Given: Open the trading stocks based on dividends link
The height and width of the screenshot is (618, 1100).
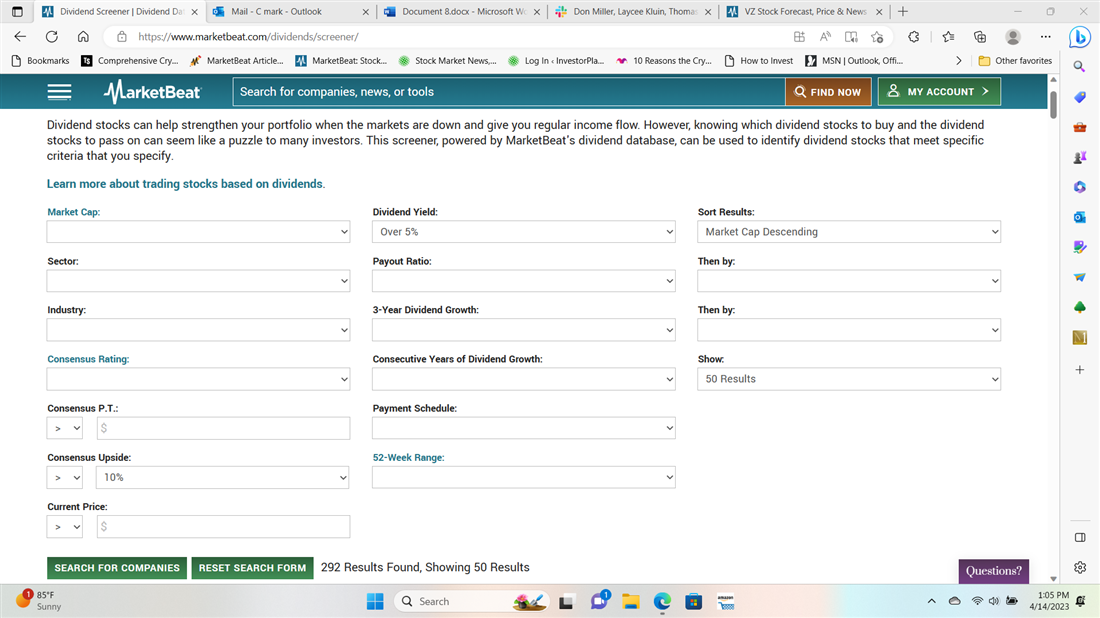Looking at the screenshot, I should [185, 184].
